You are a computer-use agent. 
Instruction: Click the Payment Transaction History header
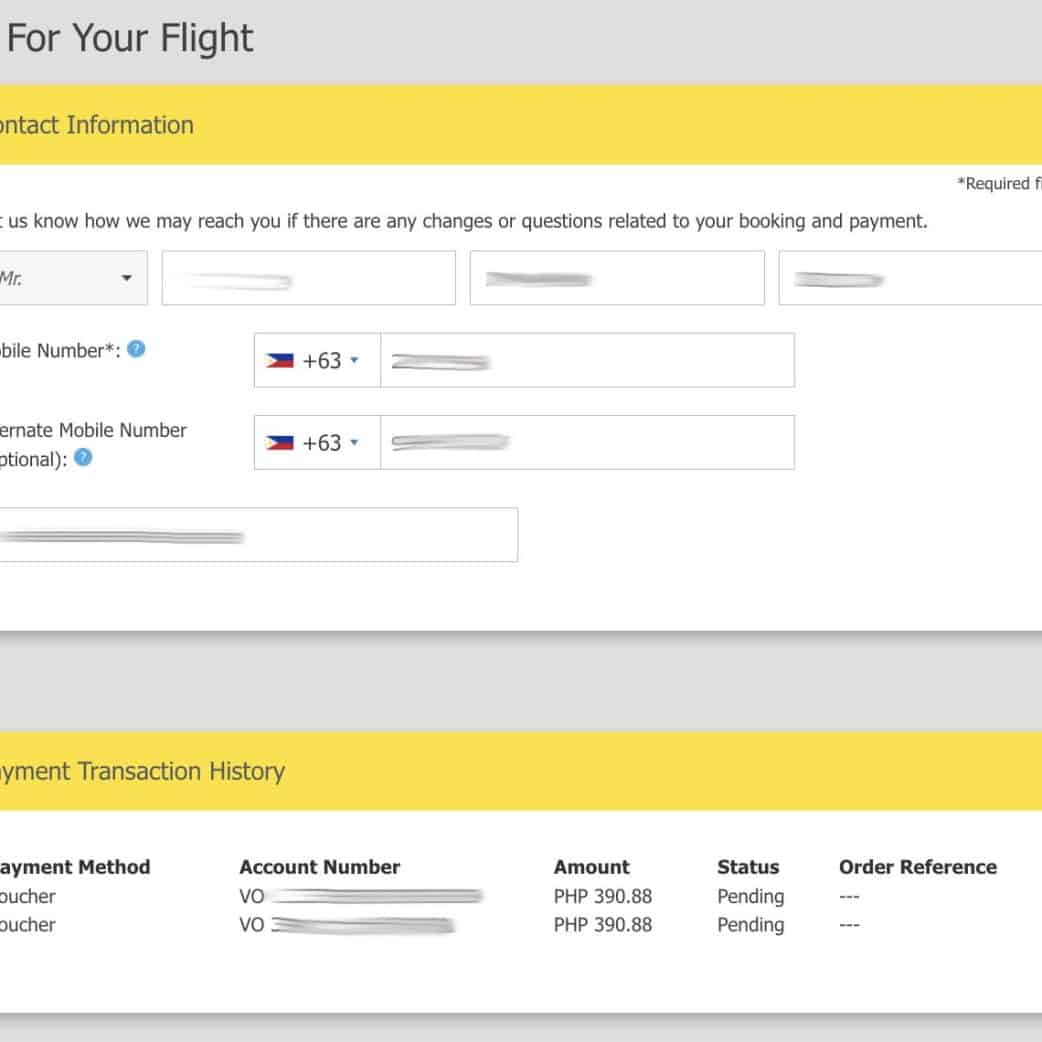140,771
